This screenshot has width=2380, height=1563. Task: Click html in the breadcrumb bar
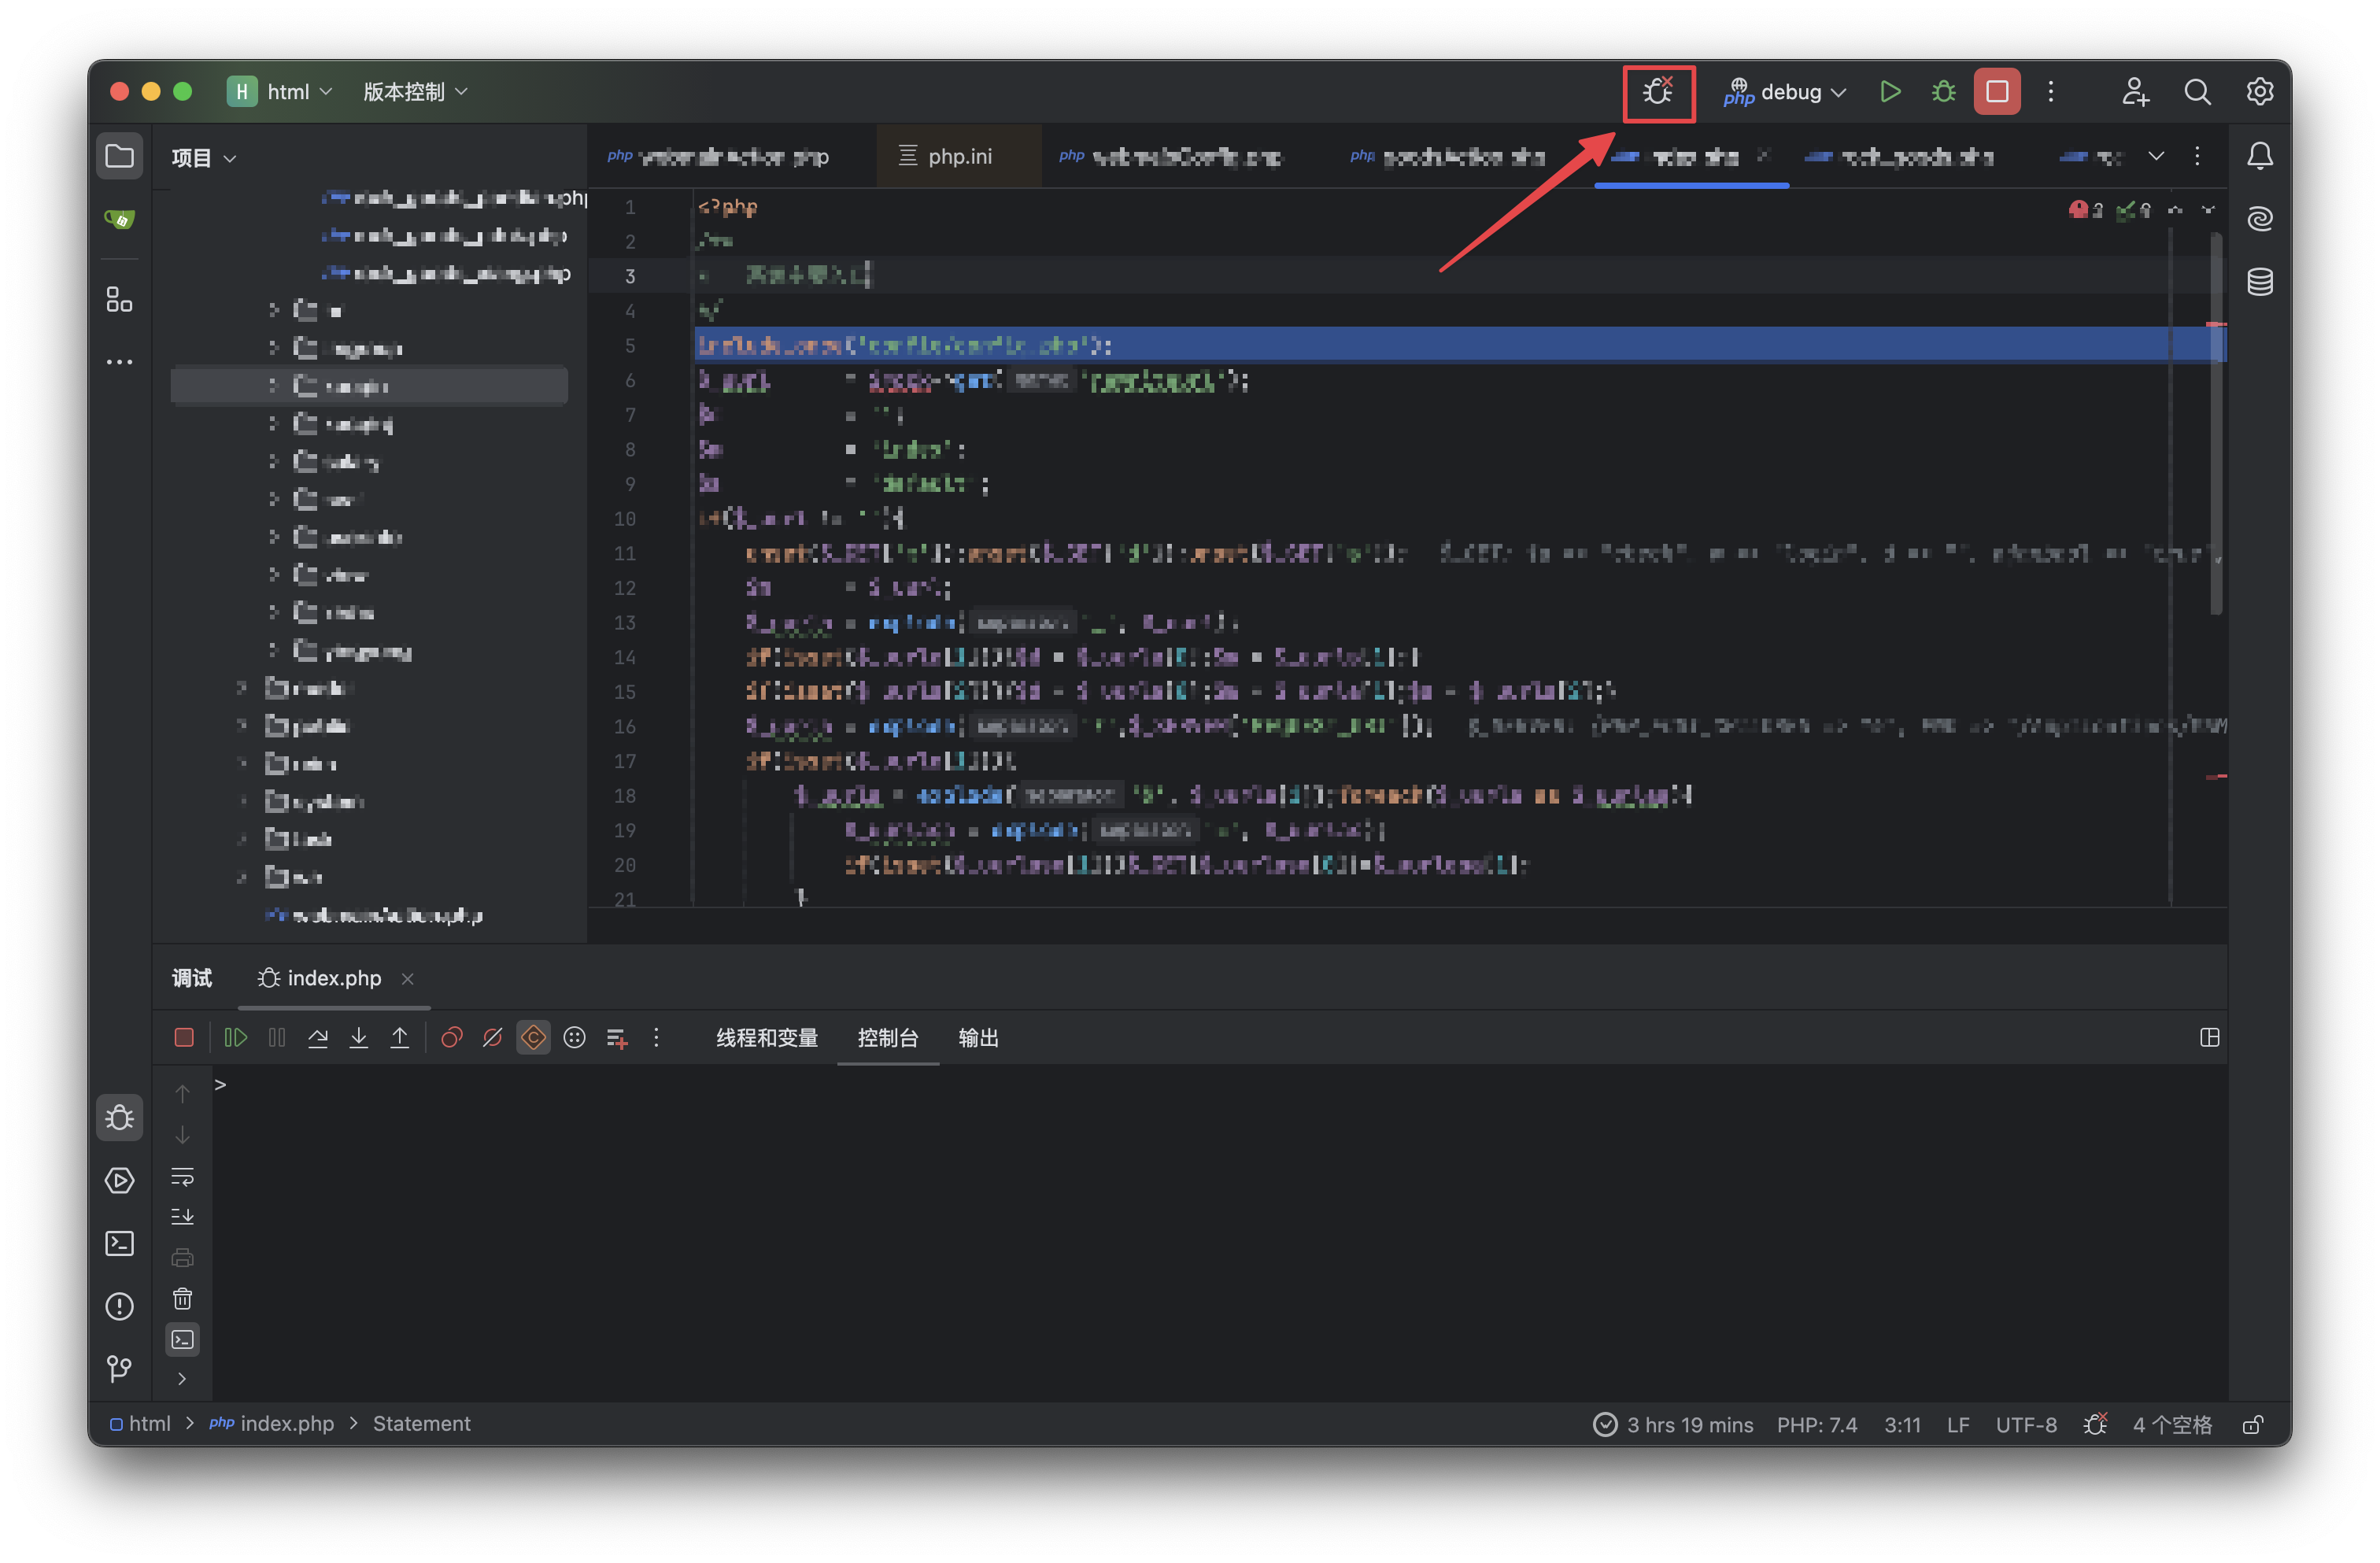[140, 1424]
